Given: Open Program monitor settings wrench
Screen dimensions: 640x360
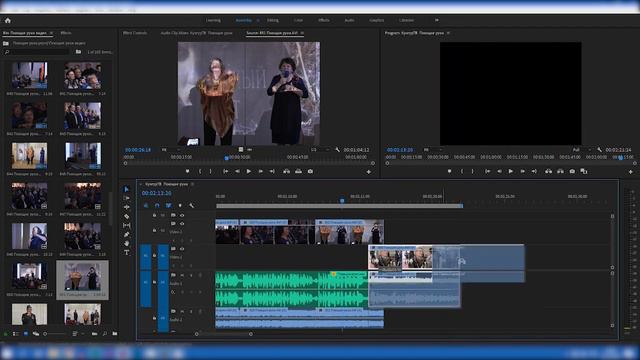Looking at the screenshot, I should 599,150.
